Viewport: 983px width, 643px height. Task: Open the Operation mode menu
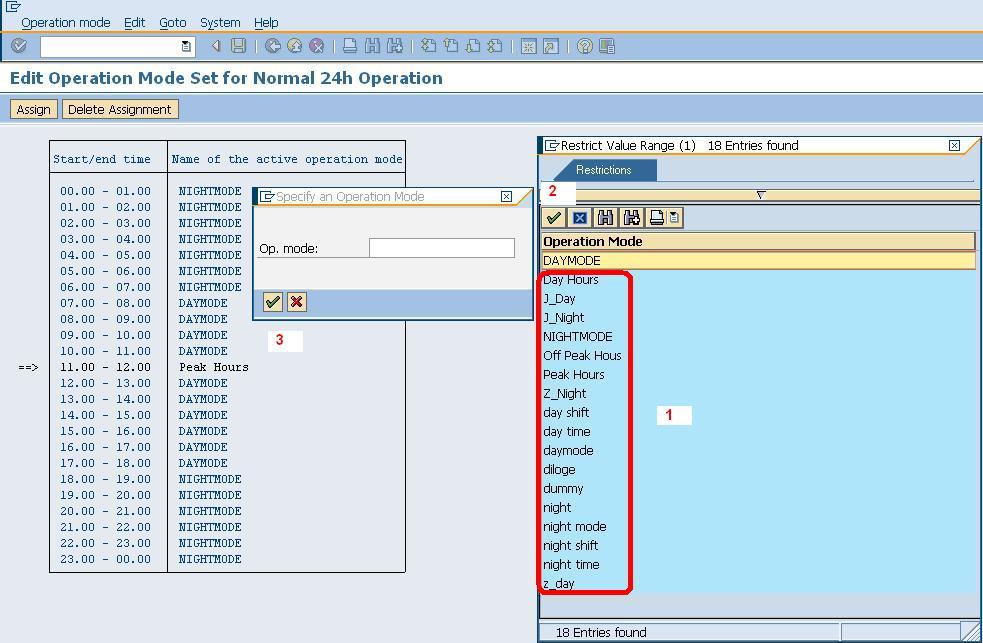(x=66, y=22)
